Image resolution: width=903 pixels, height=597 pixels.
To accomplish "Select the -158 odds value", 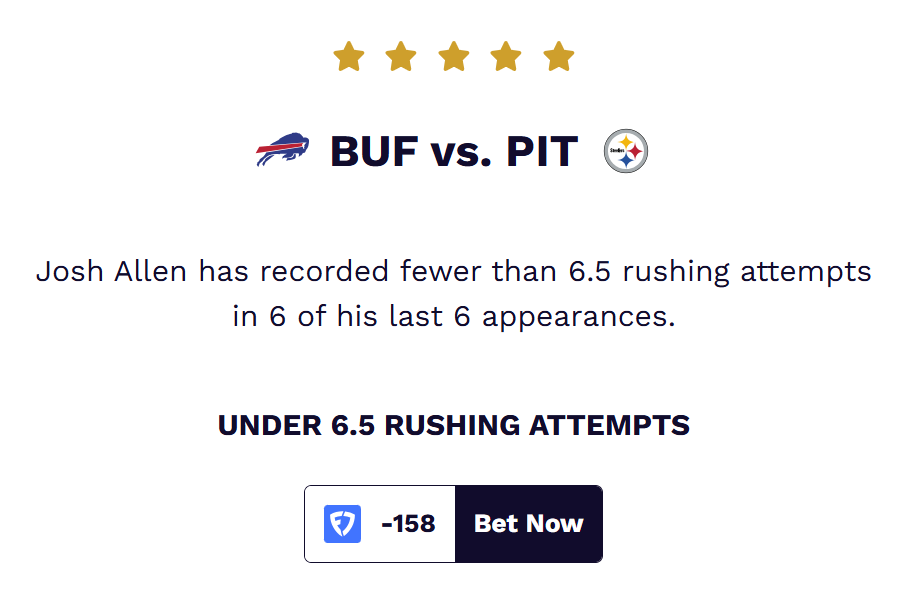I will (x=408, y=524).
